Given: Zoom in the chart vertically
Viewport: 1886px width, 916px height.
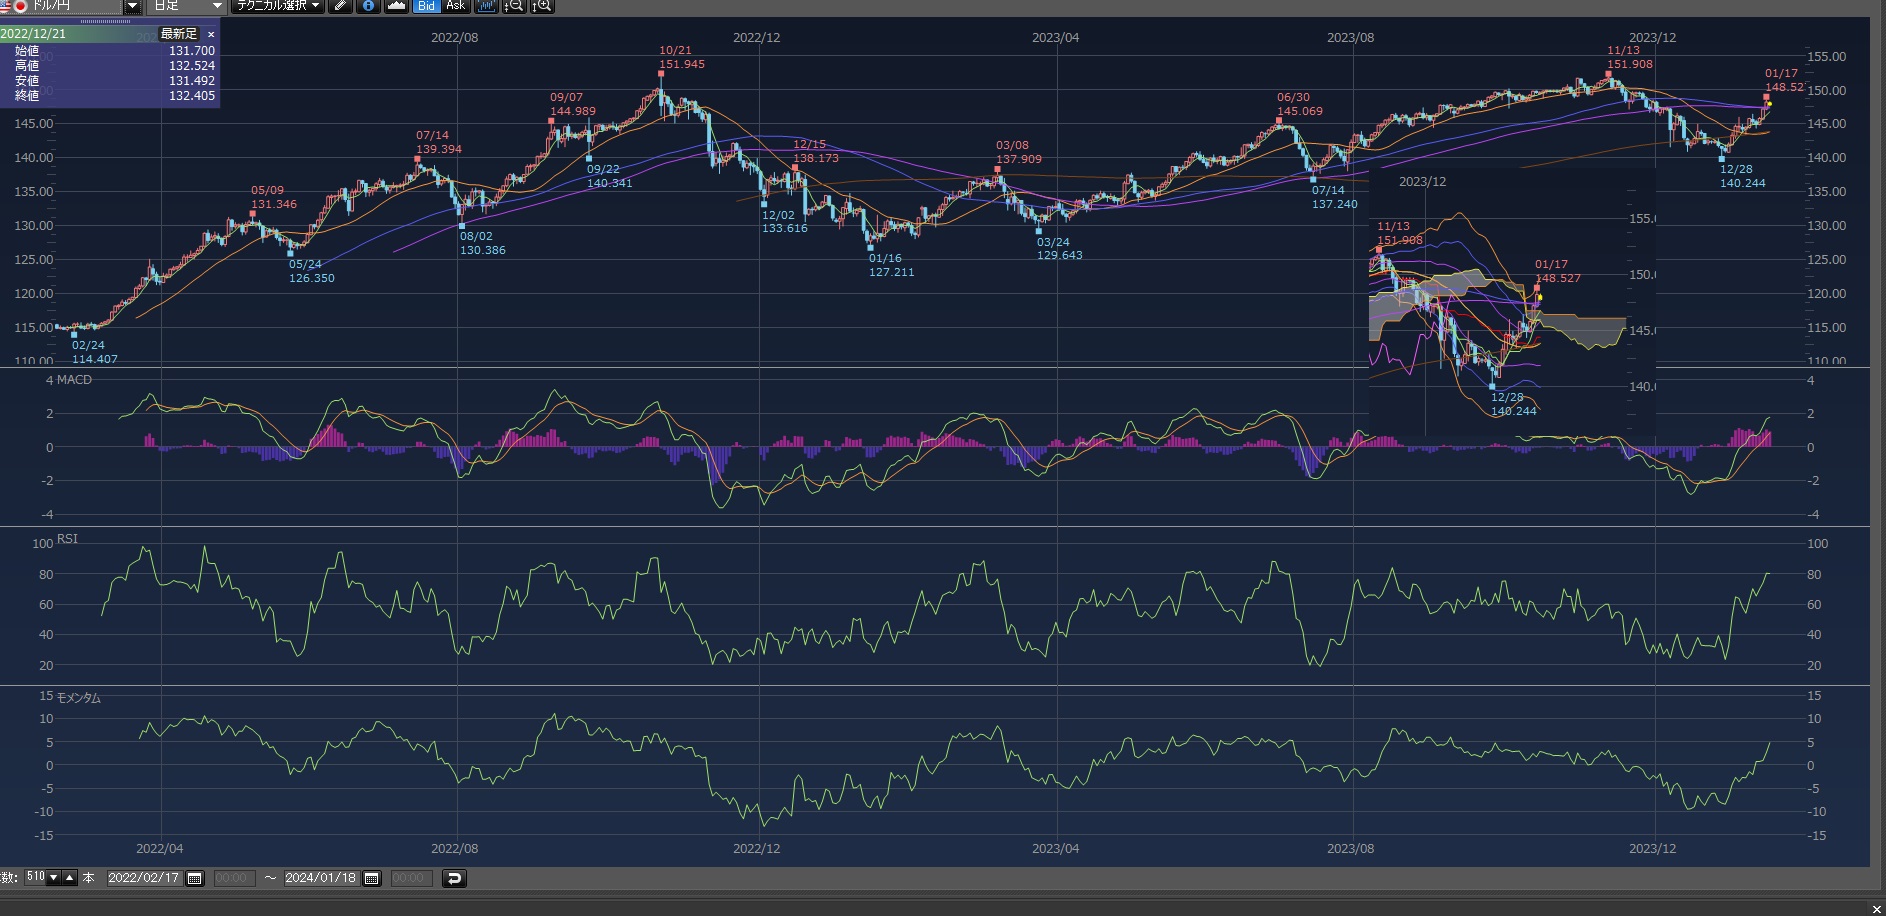Looking at the screenshot, I should tap(542, 6).
